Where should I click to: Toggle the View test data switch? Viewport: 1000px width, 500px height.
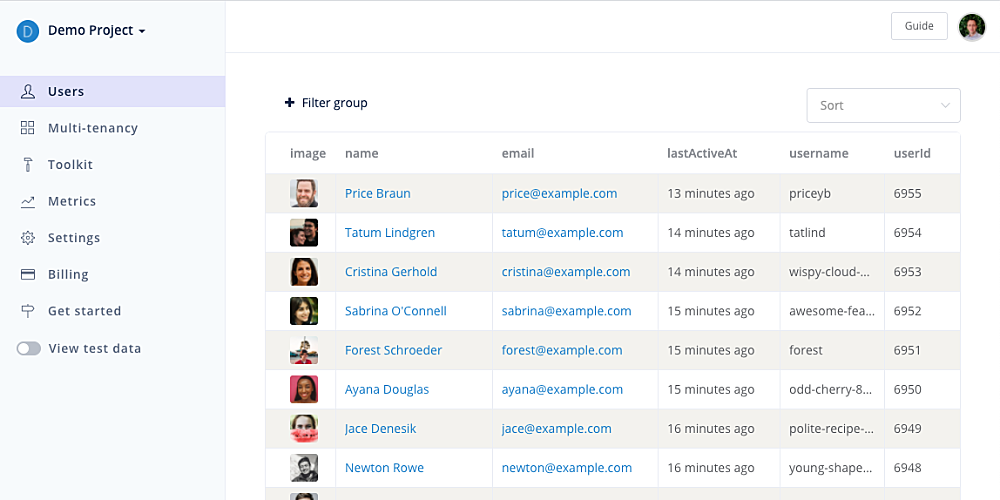click(29, 348)
